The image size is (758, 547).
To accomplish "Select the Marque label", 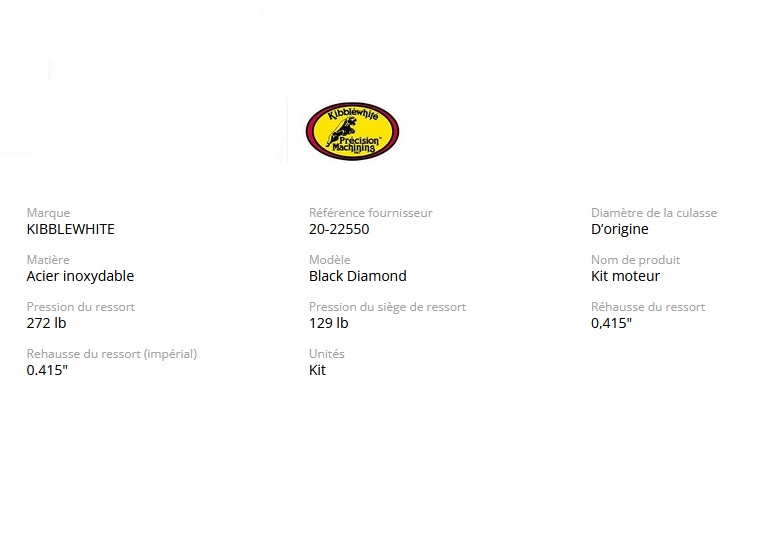I will pyautogui.click(x=48, y=213).
